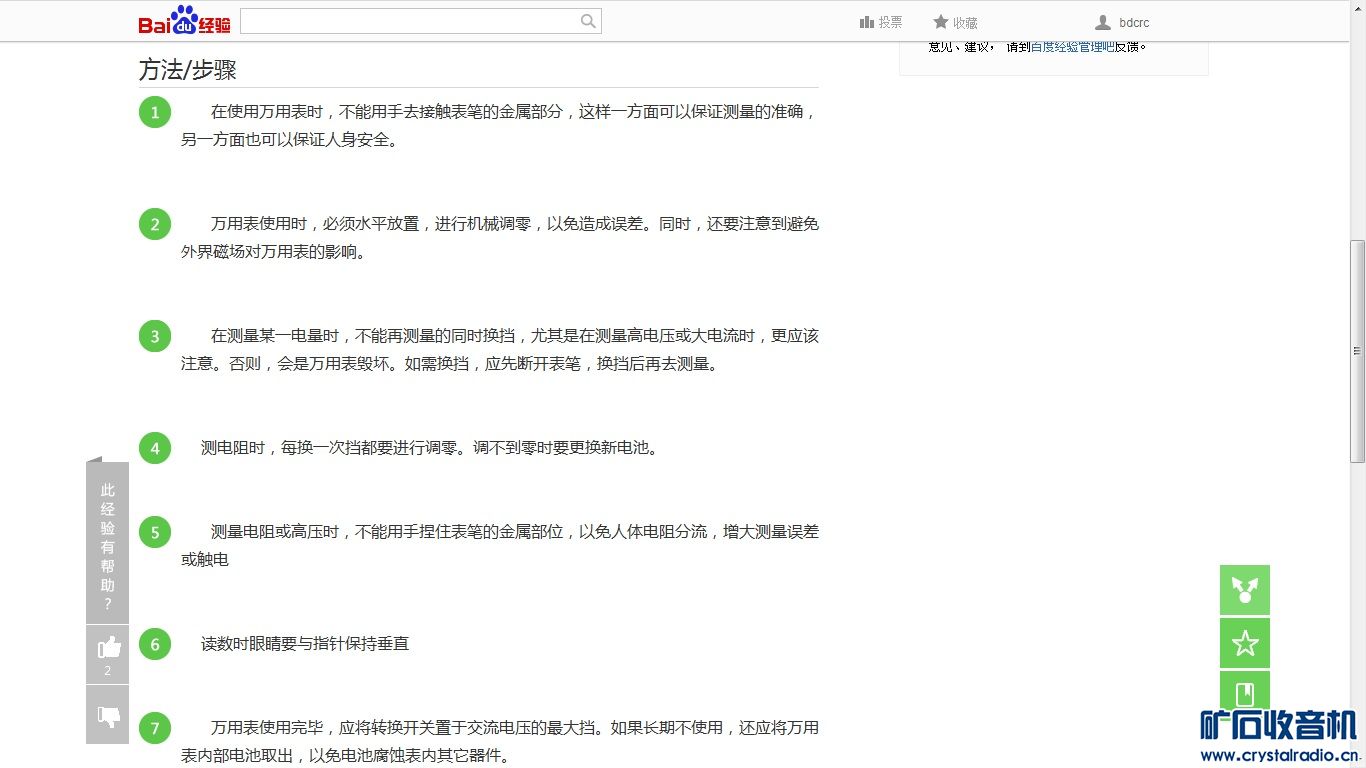Image resolution: width=1366 pixels, height=768 pixels.
Task: Open the bdcrc user account link
Action: [1123, 22]
